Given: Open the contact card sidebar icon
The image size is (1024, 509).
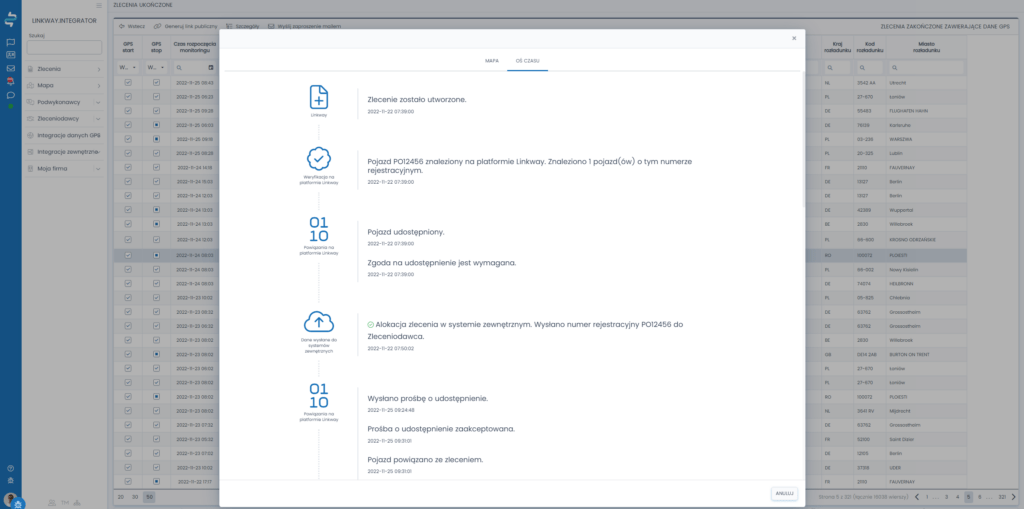Looking at the screenshot, I should pyautogui.click(x=10, y=55).
